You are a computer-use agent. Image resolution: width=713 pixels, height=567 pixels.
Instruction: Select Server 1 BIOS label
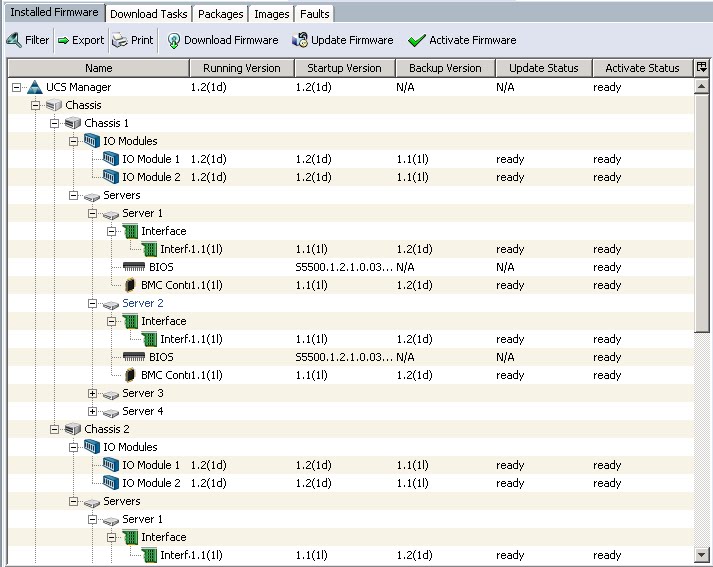(161, 267)
